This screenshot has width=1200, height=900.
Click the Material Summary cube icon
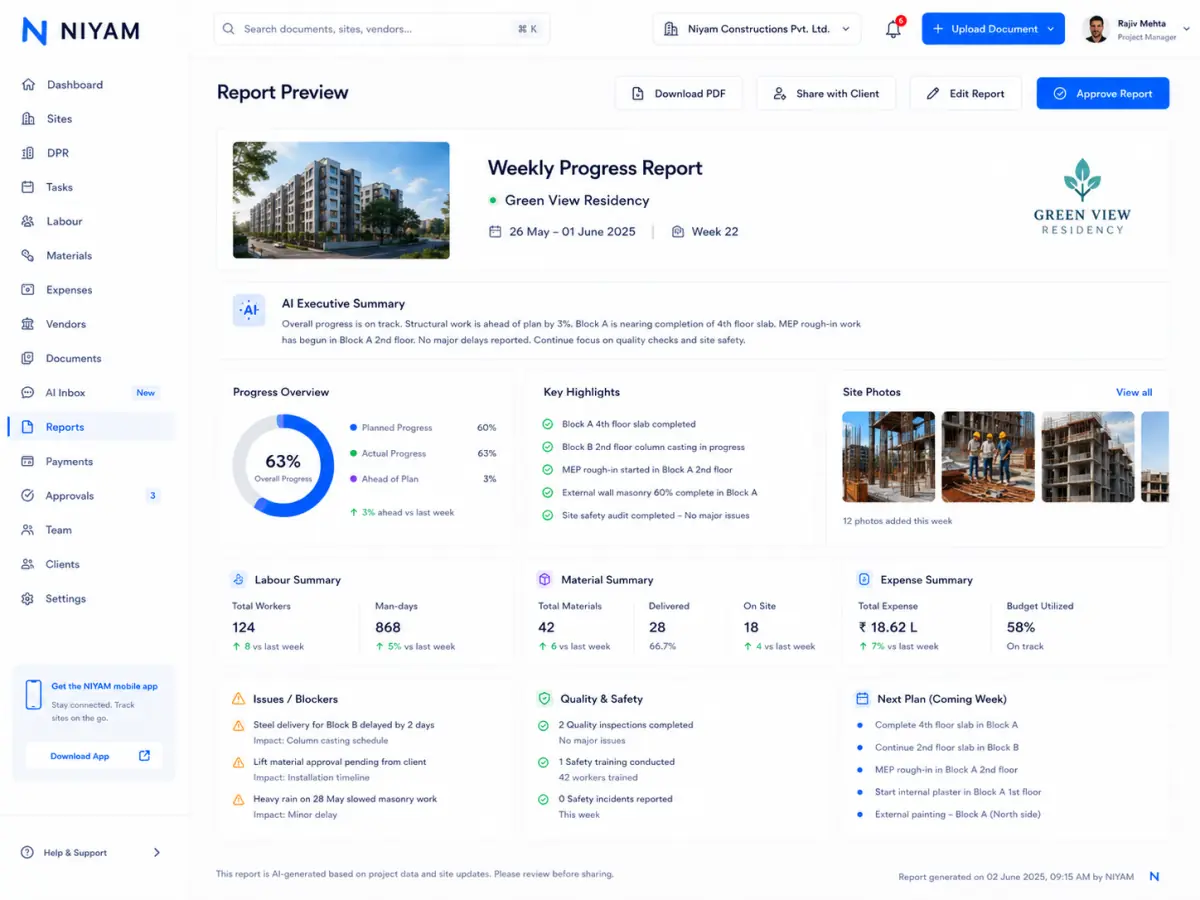[545, 579]
